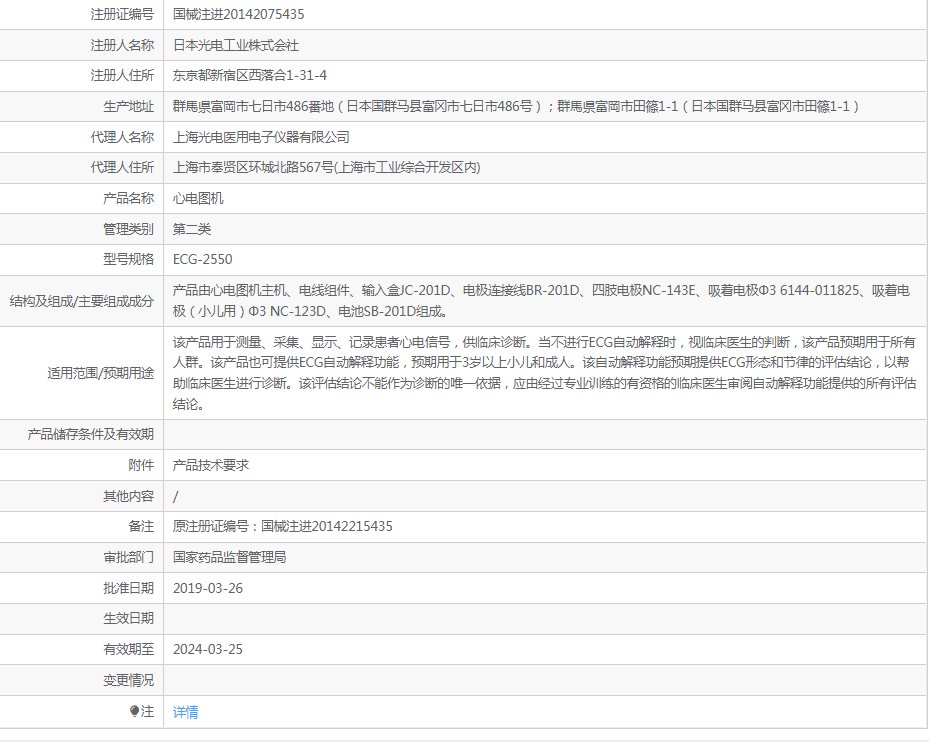Click the 批准日期 label
The width and height of the screenshot is (929, 742).
point(129,588)
